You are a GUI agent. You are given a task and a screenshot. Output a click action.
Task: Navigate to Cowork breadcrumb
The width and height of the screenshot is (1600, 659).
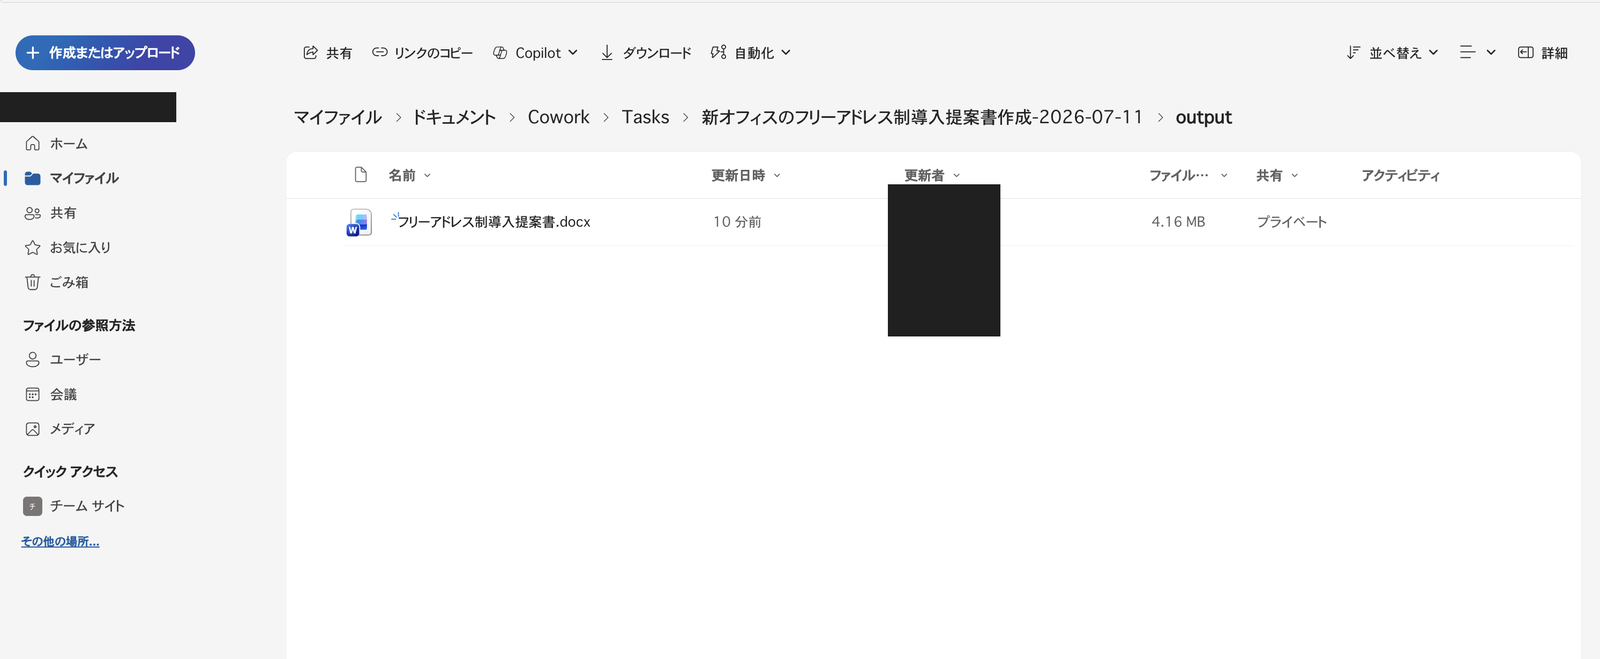pyautogui.click(x=559, y=117)
